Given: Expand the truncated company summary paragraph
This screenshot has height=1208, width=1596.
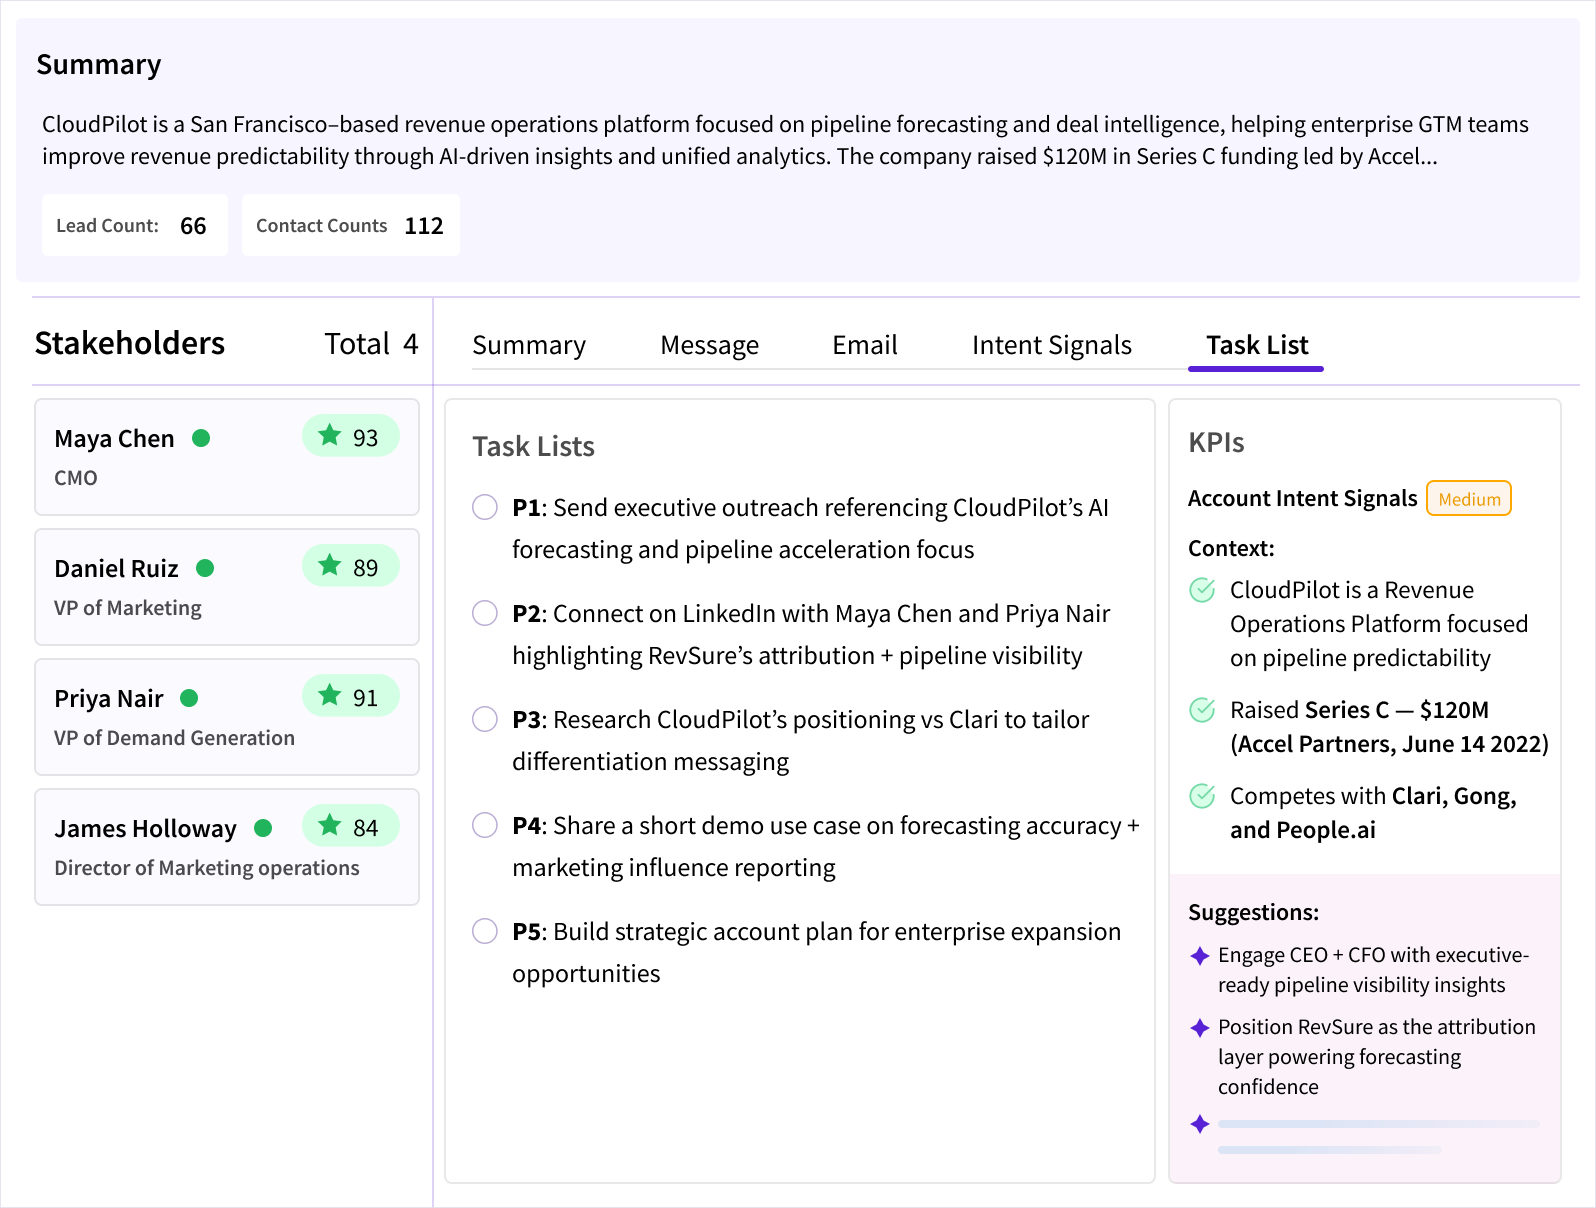Looking at the screenshot, I should click(x=785, y=140).
